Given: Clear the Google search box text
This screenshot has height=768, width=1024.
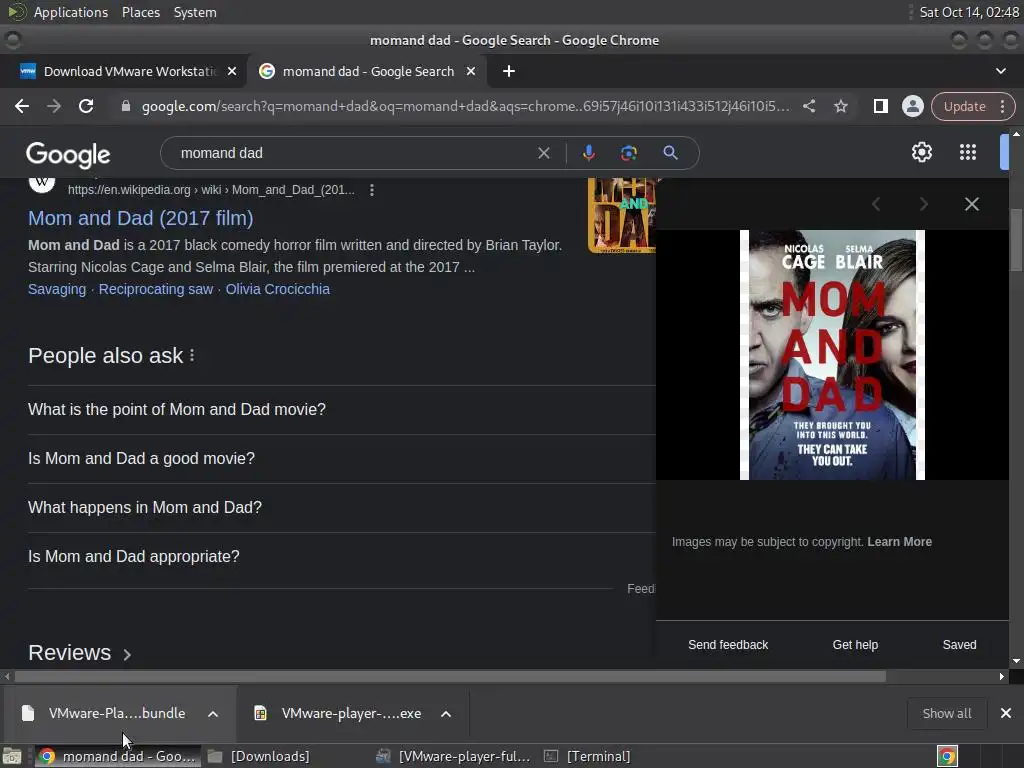Looking at the screenshot, I should click(543, 153).
